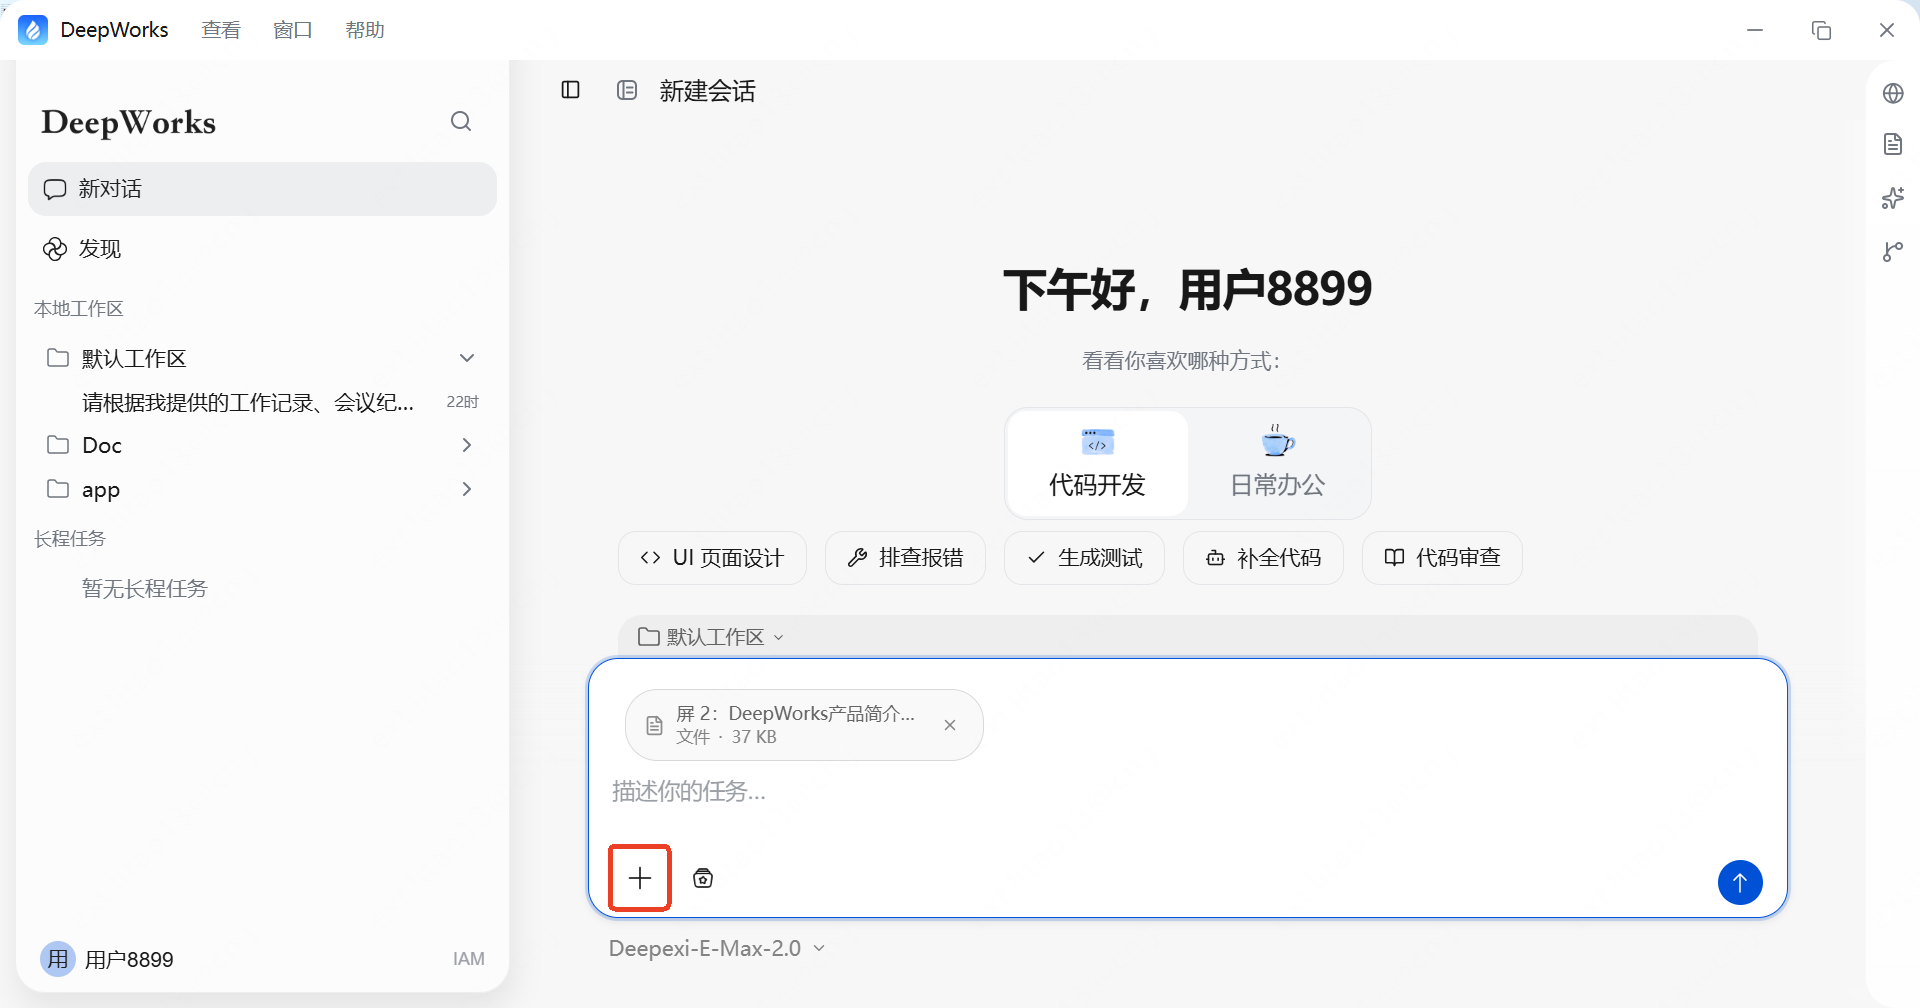Open the 默认工作区 dropdown above the input
Image resolution: width=1920 pixels, height=1008 pixels.
pos(711,637)
